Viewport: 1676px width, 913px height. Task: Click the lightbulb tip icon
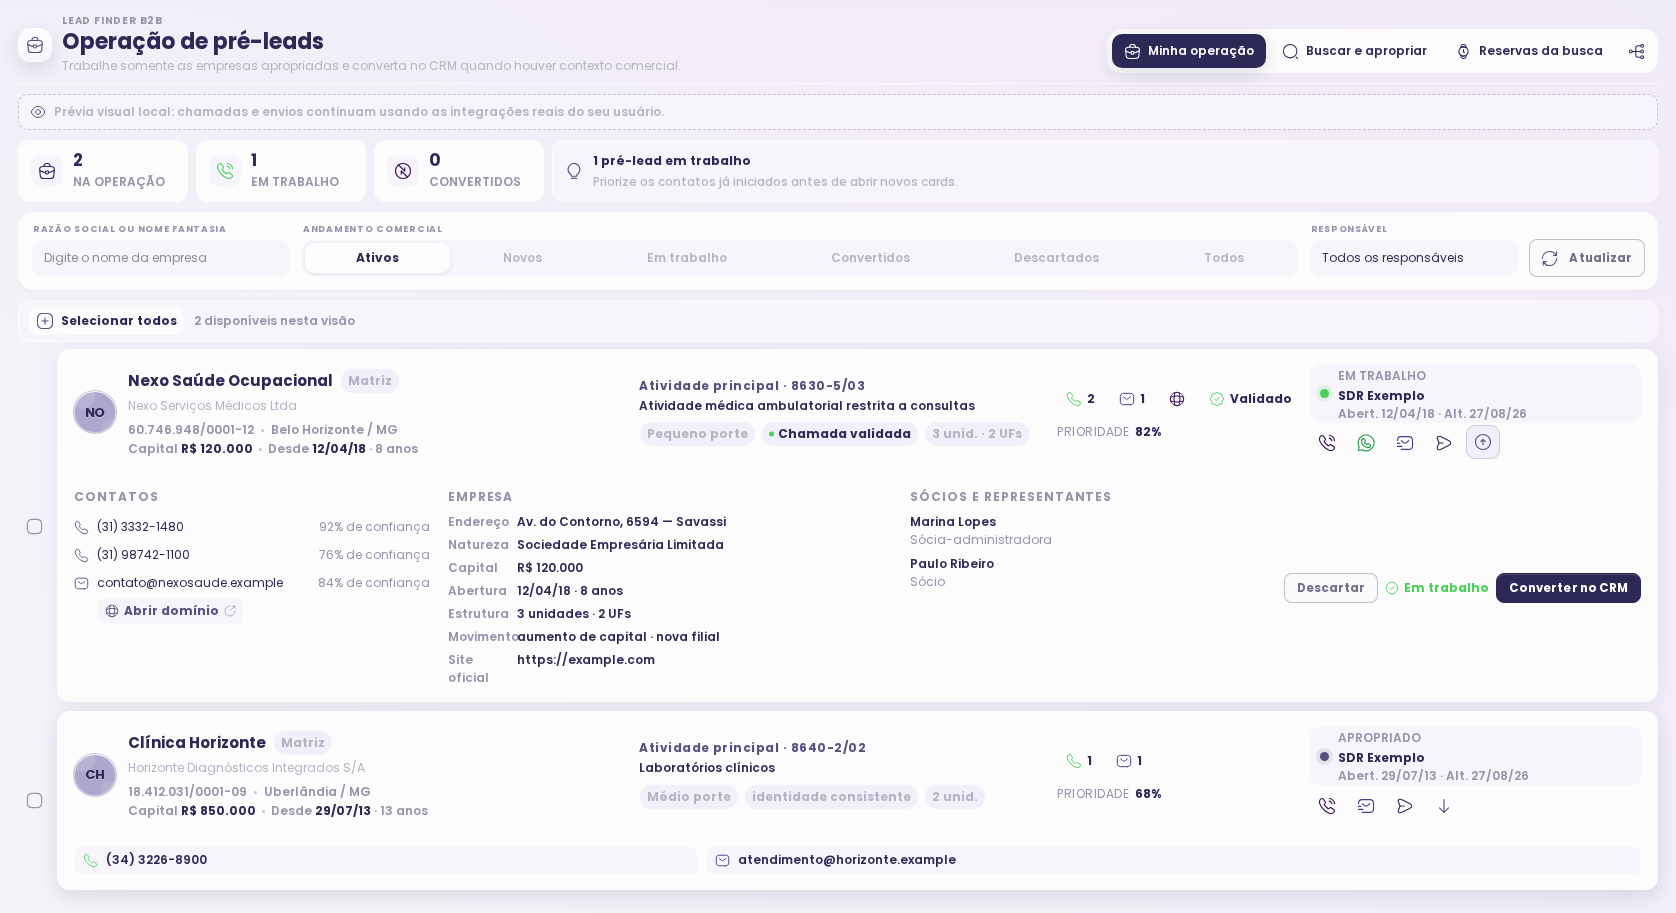[574, 171]
